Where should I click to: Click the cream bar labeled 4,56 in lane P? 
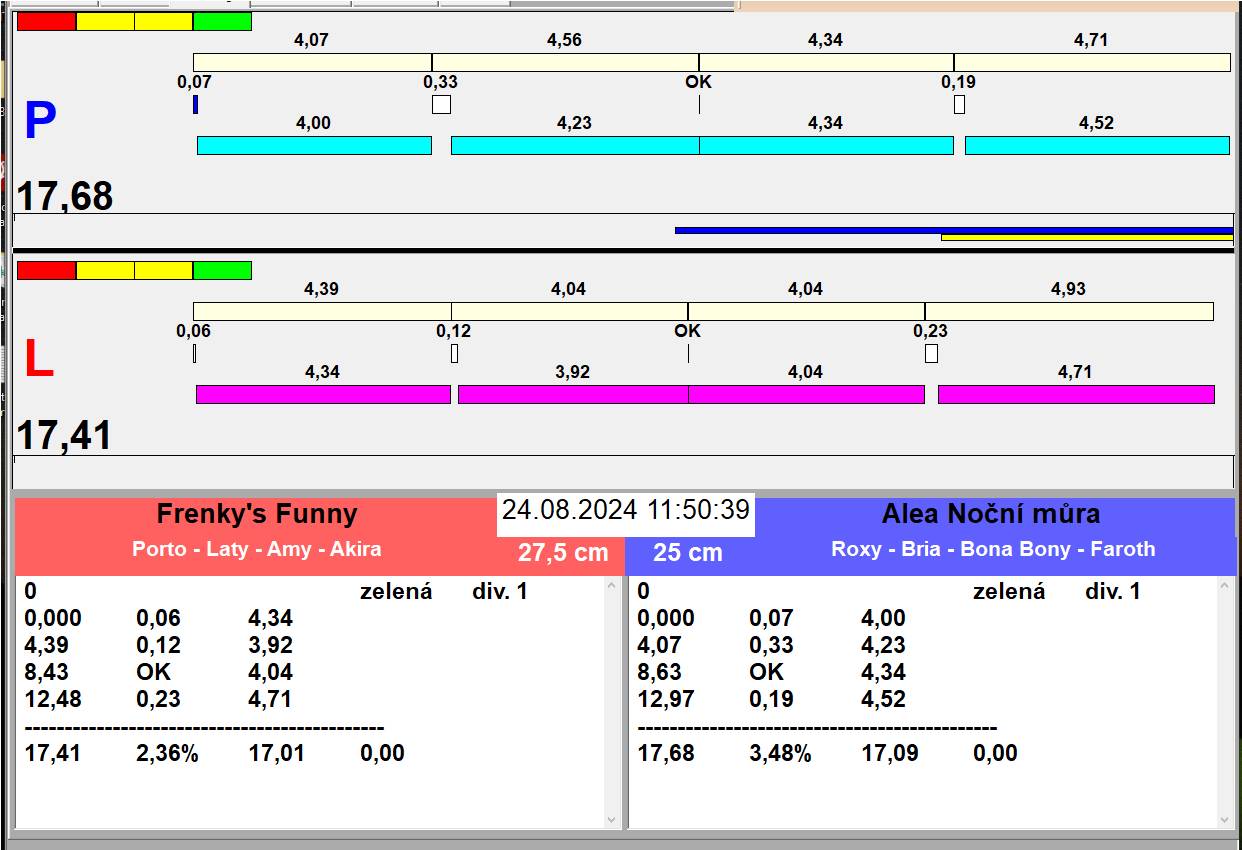click(x=565, y=62)
